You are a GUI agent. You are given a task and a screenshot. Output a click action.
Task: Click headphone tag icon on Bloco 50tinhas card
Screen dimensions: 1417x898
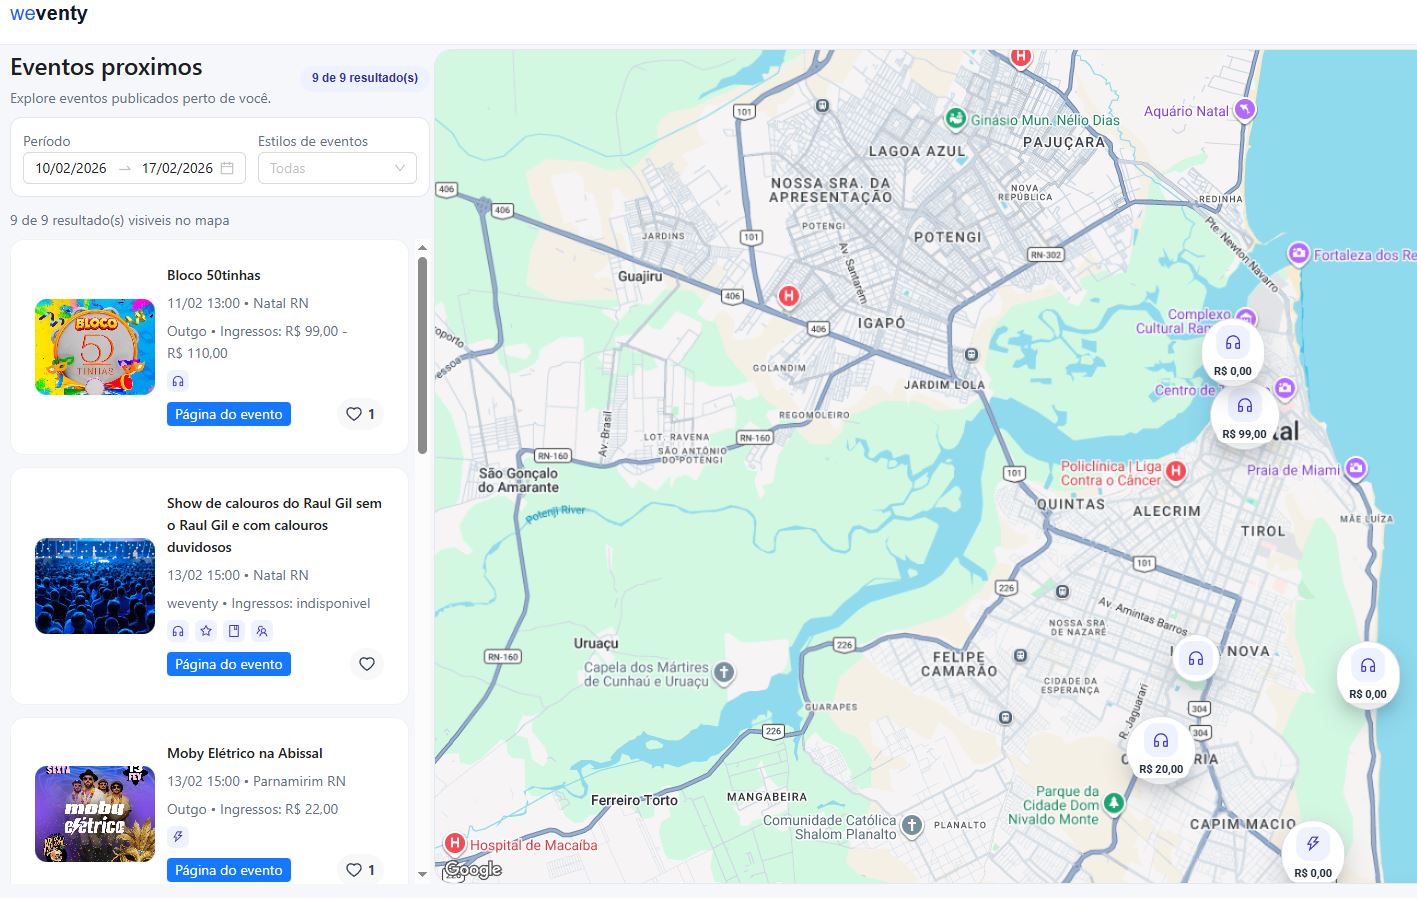pyautogui.click(x=178, y=381)
